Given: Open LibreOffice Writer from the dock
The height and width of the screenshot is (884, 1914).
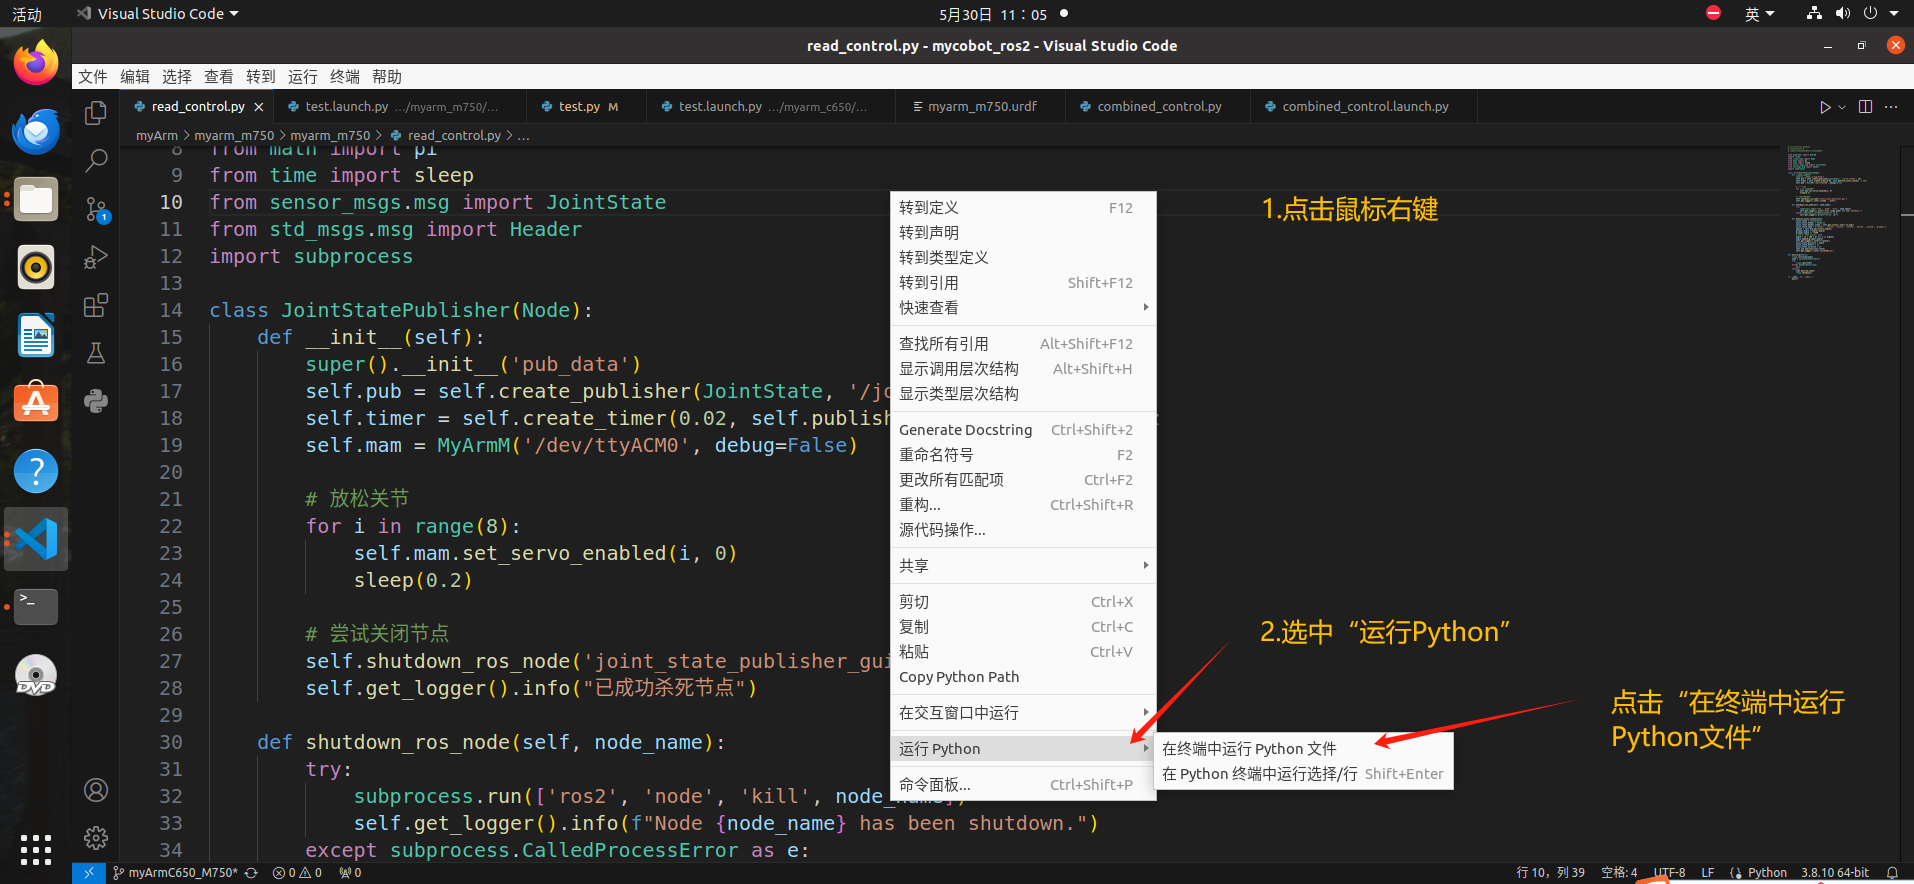Looking at the screenshot, I should tap(36, 335).
